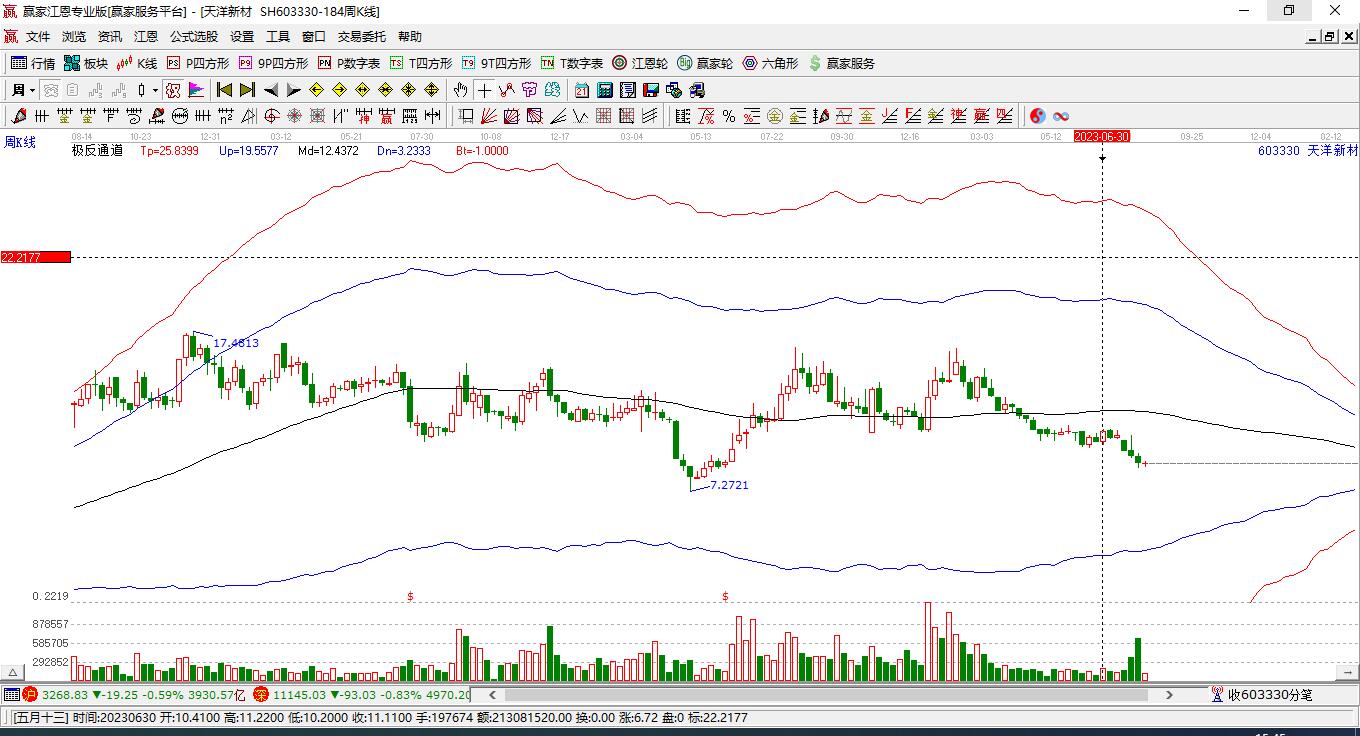Open the 行情 quotes view
Image resolution: width=1360 pixels, height=736 pixels.
tap(33, 63)
